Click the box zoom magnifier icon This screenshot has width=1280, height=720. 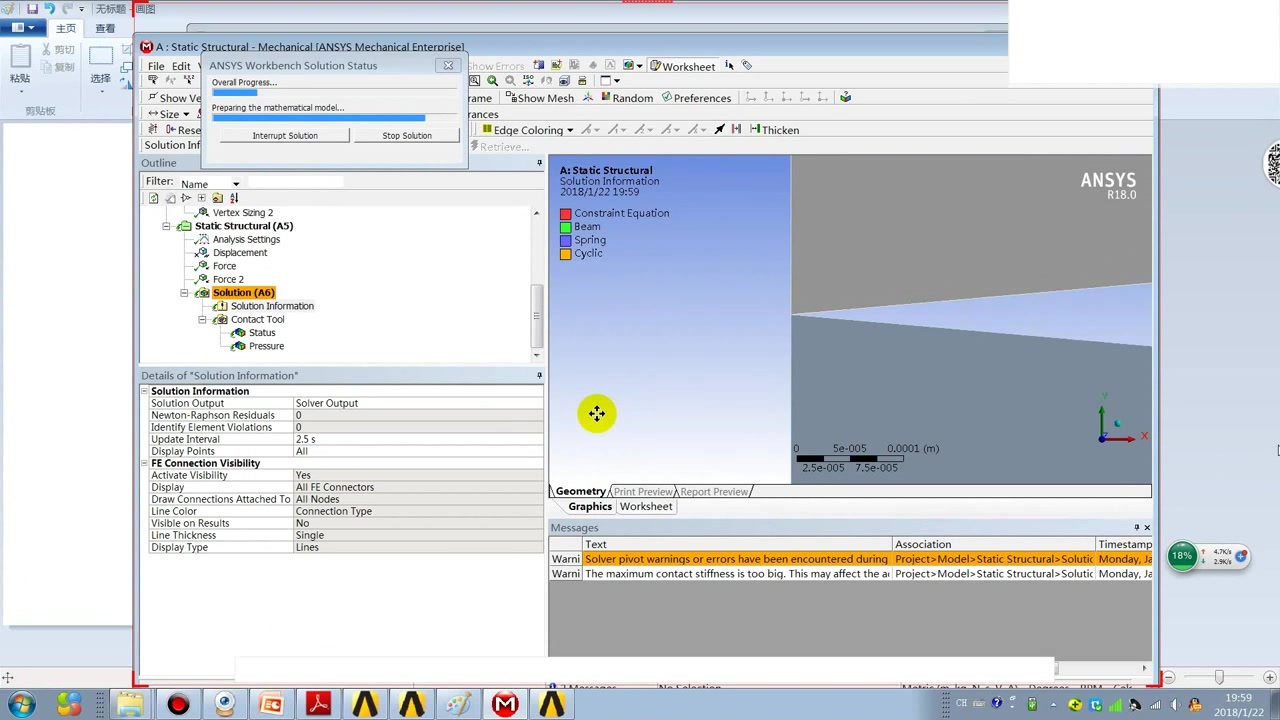(x=475, y=81)
